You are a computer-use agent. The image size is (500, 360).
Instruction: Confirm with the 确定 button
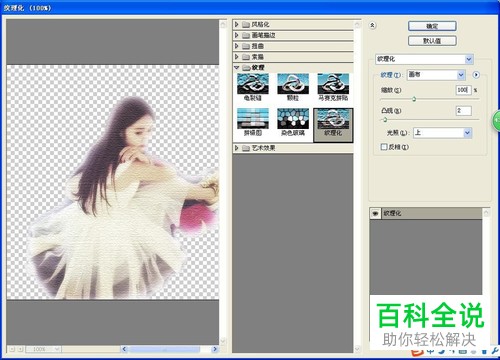(432, 26)
